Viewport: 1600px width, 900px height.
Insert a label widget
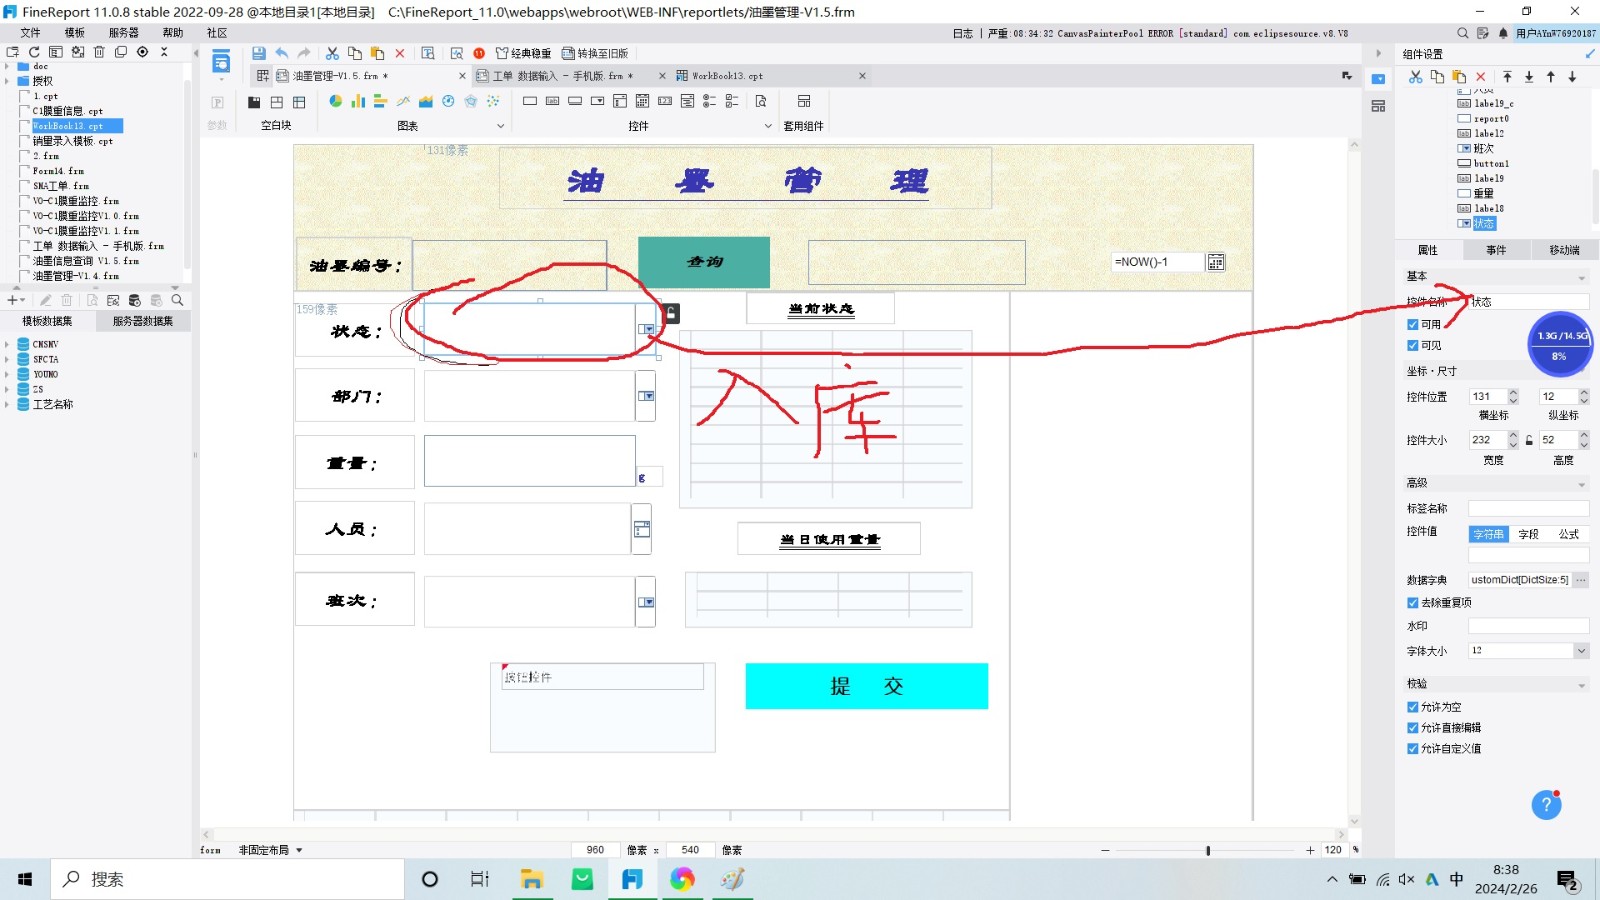[552, 101]
